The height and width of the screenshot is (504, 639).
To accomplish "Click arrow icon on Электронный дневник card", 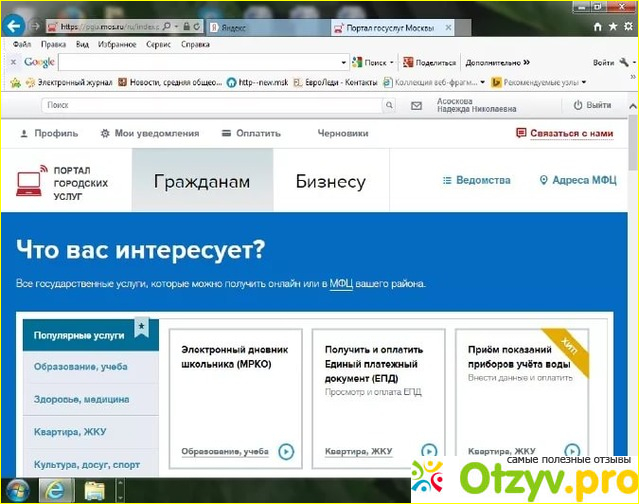I will [286, 452].
